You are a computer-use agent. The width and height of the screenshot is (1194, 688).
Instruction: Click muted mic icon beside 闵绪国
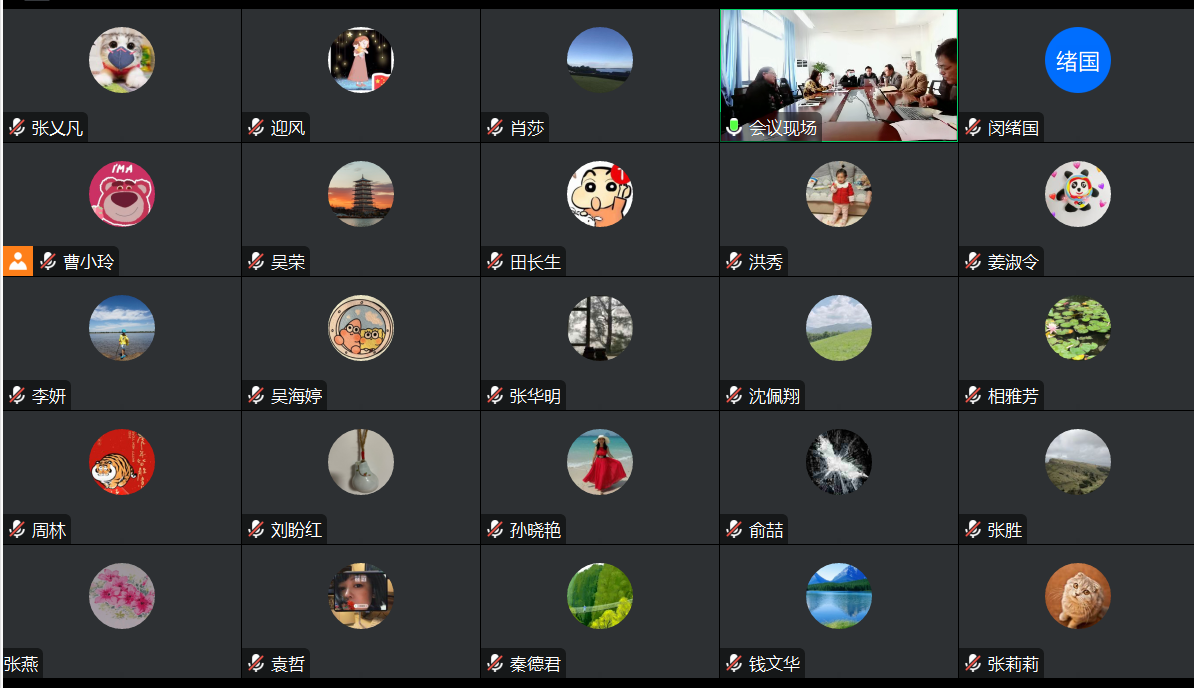[973, 127]
